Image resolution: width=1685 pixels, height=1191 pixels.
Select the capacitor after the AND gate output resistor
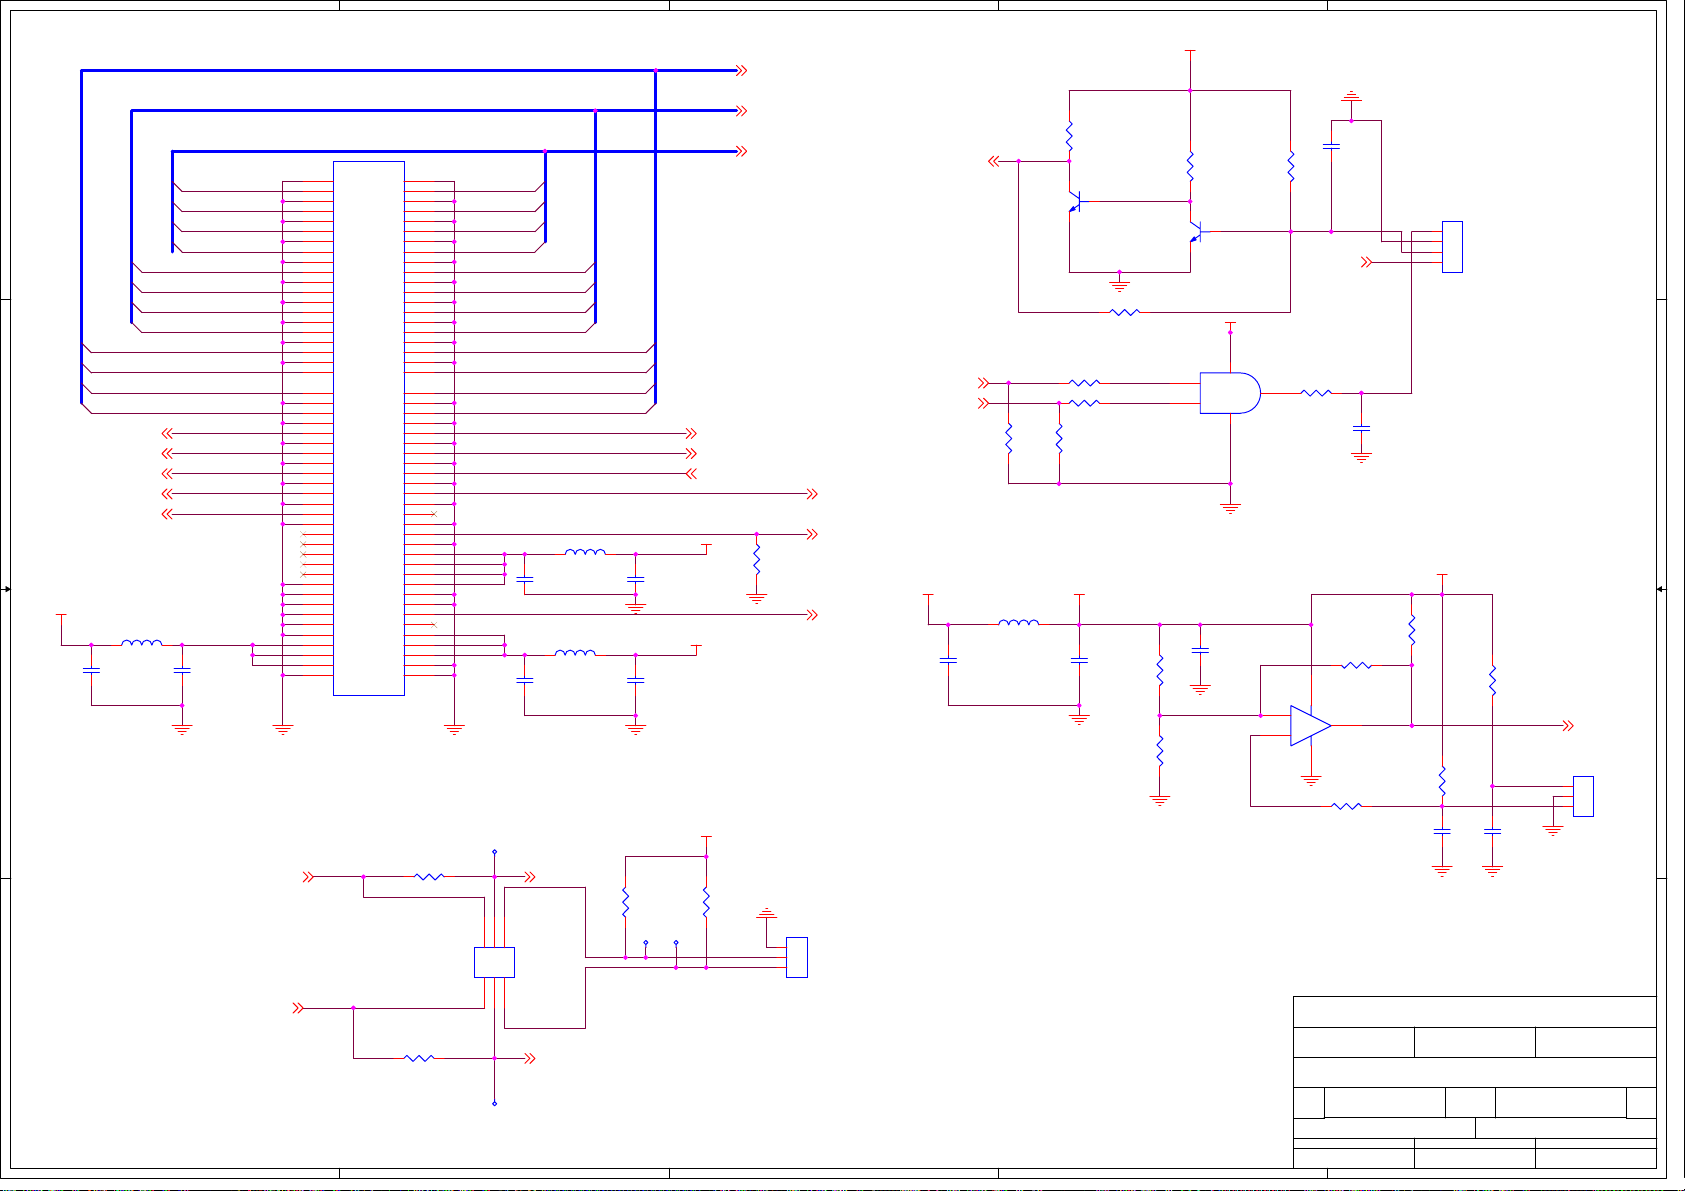[1361, 428]
